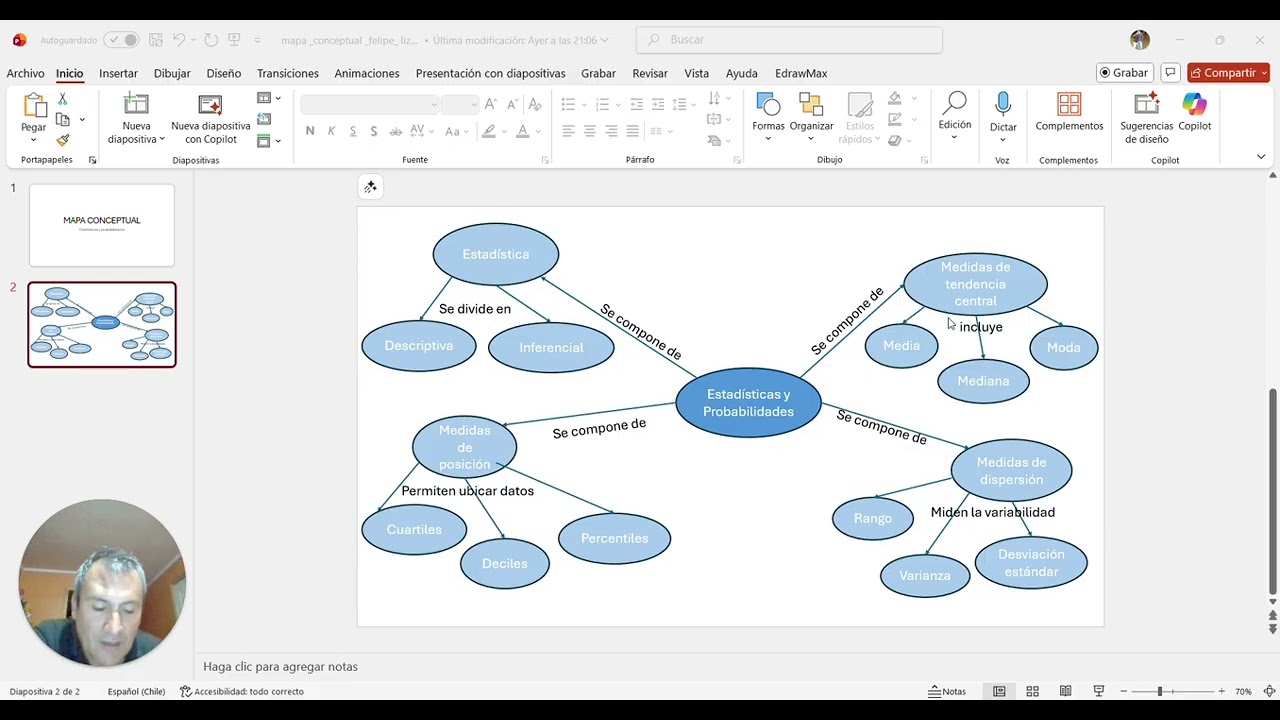1280x720 pixels.
Task: Open the Complementos add-ins icon
Action: point(1069,104)
